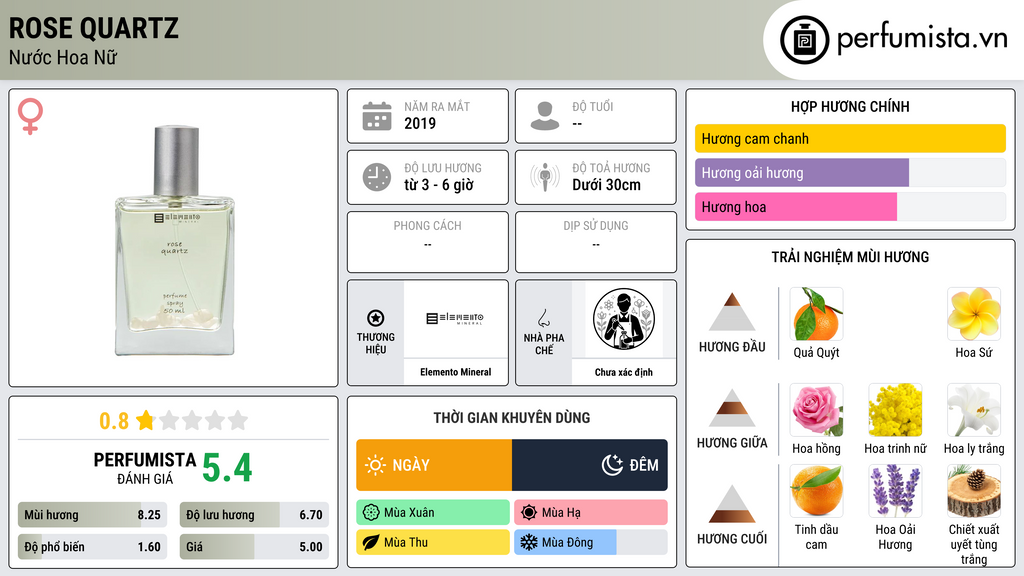
Task: Open the Hoa Sứ note image
Action: point(974,314)
